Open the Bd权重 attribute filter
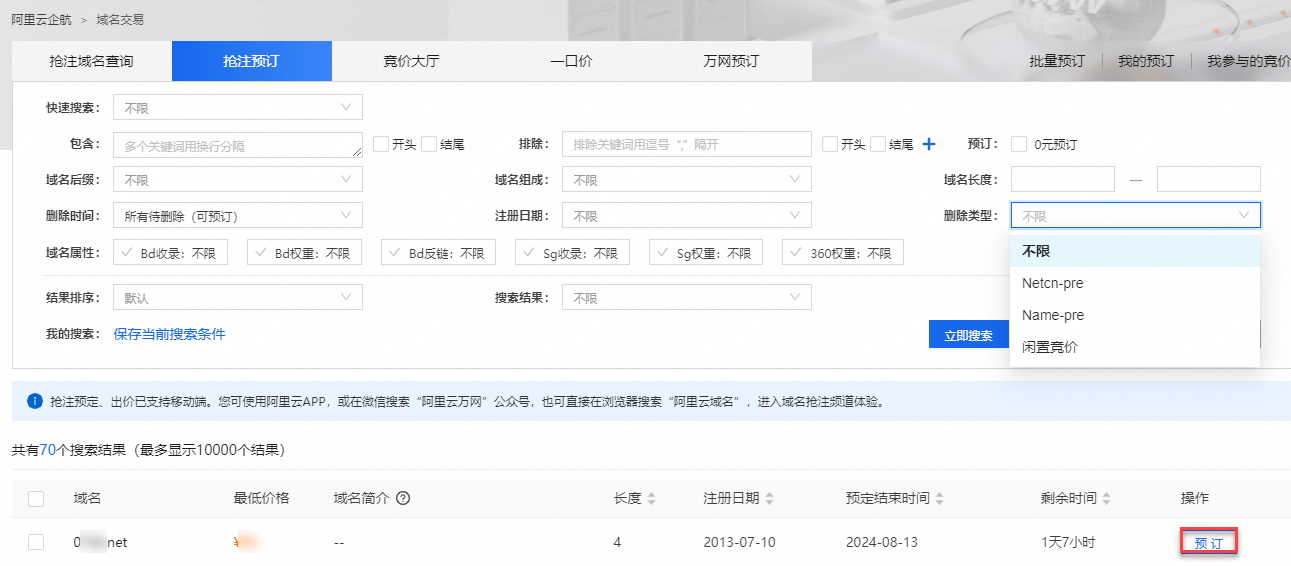The width and height of the screenshot is (1291, 566). click(304, 253)
